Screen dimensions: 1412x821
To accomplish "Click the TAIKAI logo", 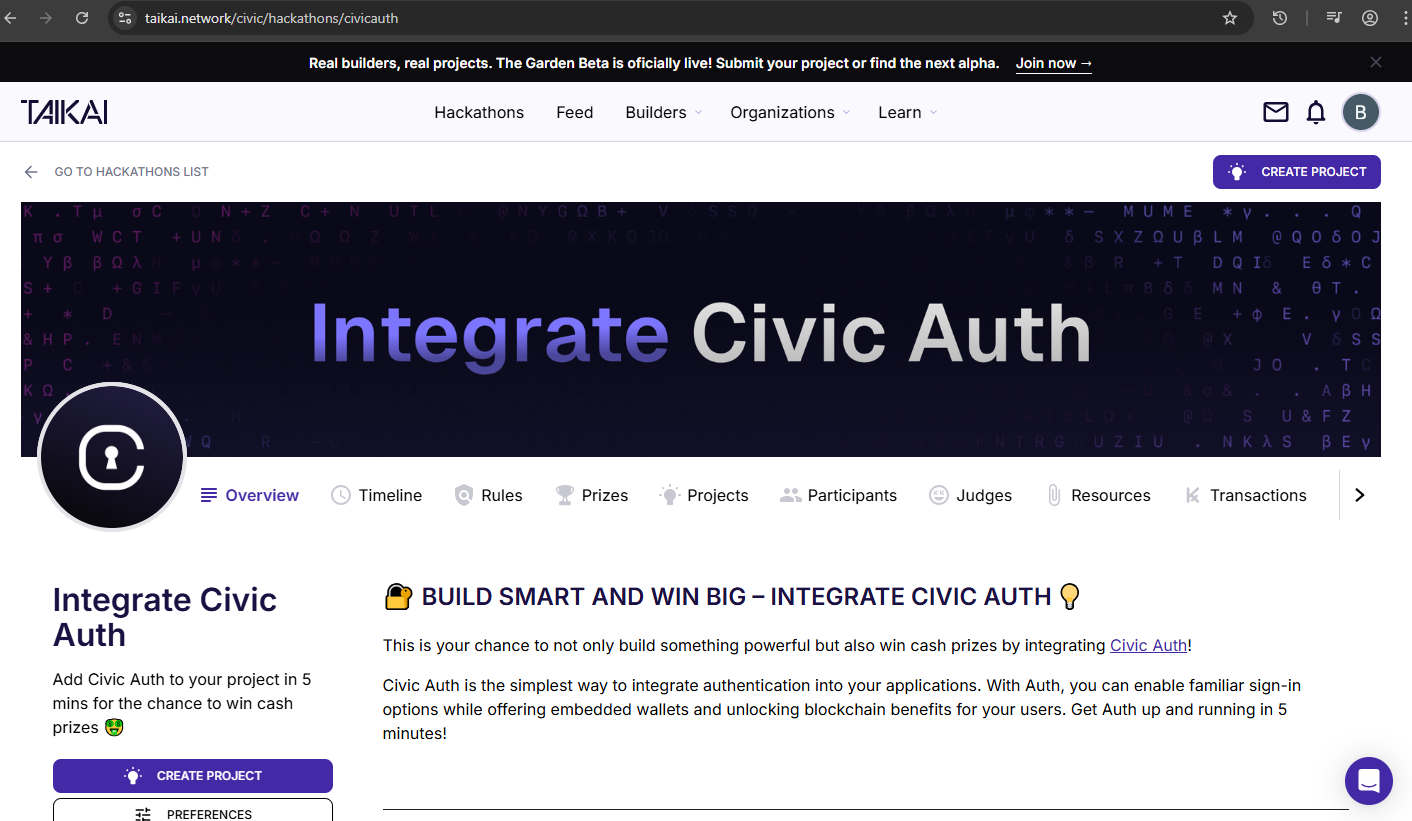I will [x=64, y=112].
